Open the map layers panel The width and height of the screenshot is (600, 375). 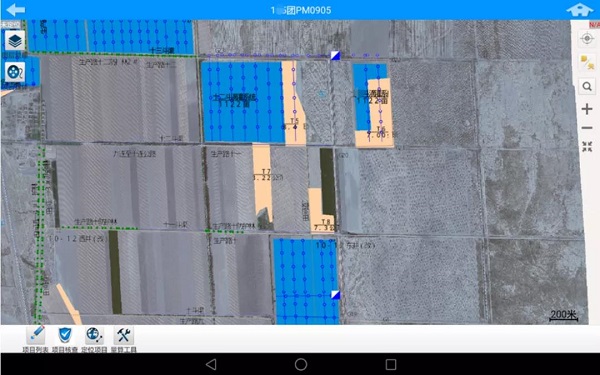click(15, 40)
